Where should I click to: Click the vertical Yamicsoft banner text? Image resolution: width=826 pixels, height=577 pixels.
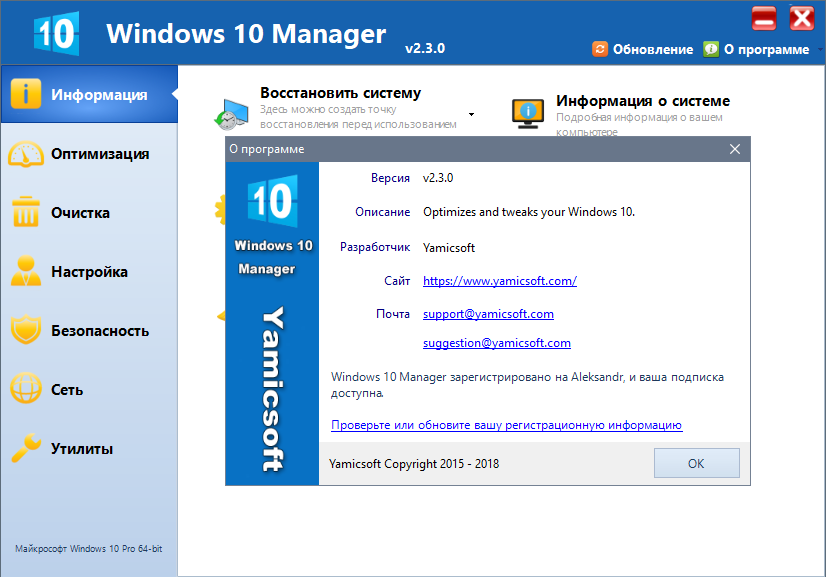coord(273,388)
